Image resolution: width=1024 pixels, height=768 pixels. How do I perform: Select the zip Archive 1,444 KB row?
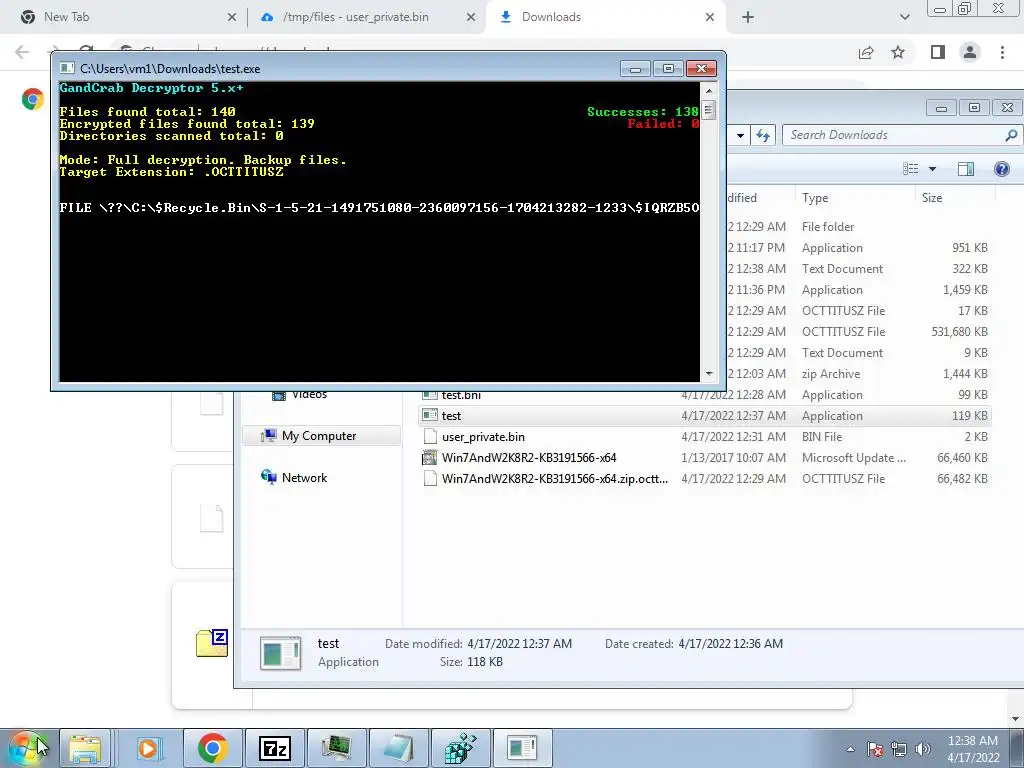859,374
